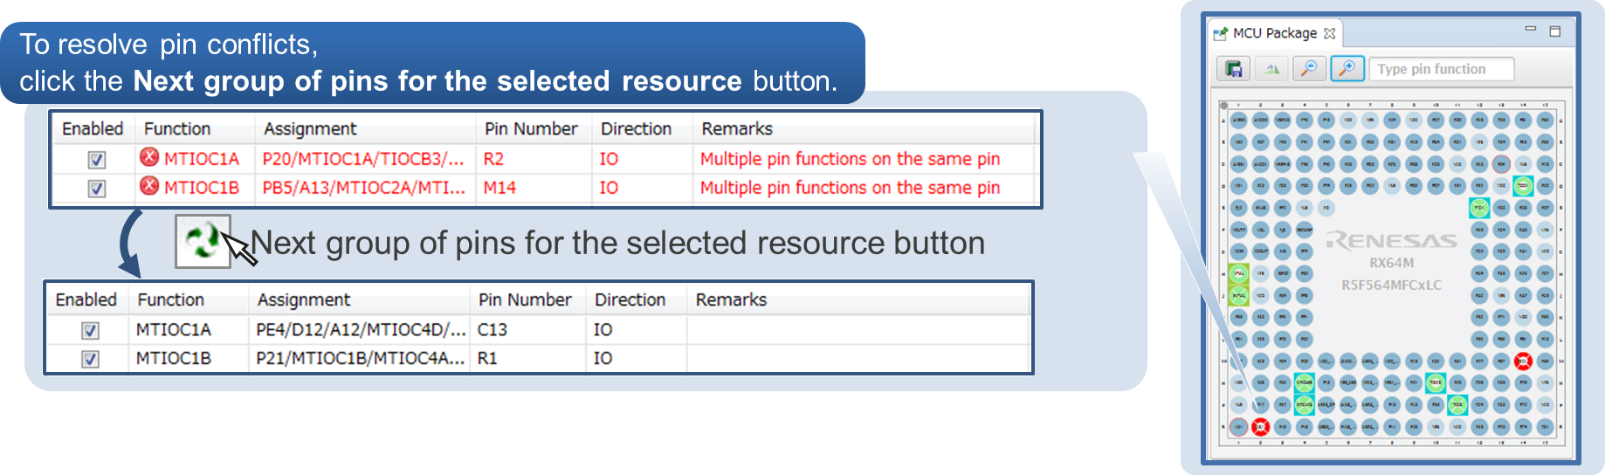Click the red error icon beside MTIOC1A

tap(149, 157)
